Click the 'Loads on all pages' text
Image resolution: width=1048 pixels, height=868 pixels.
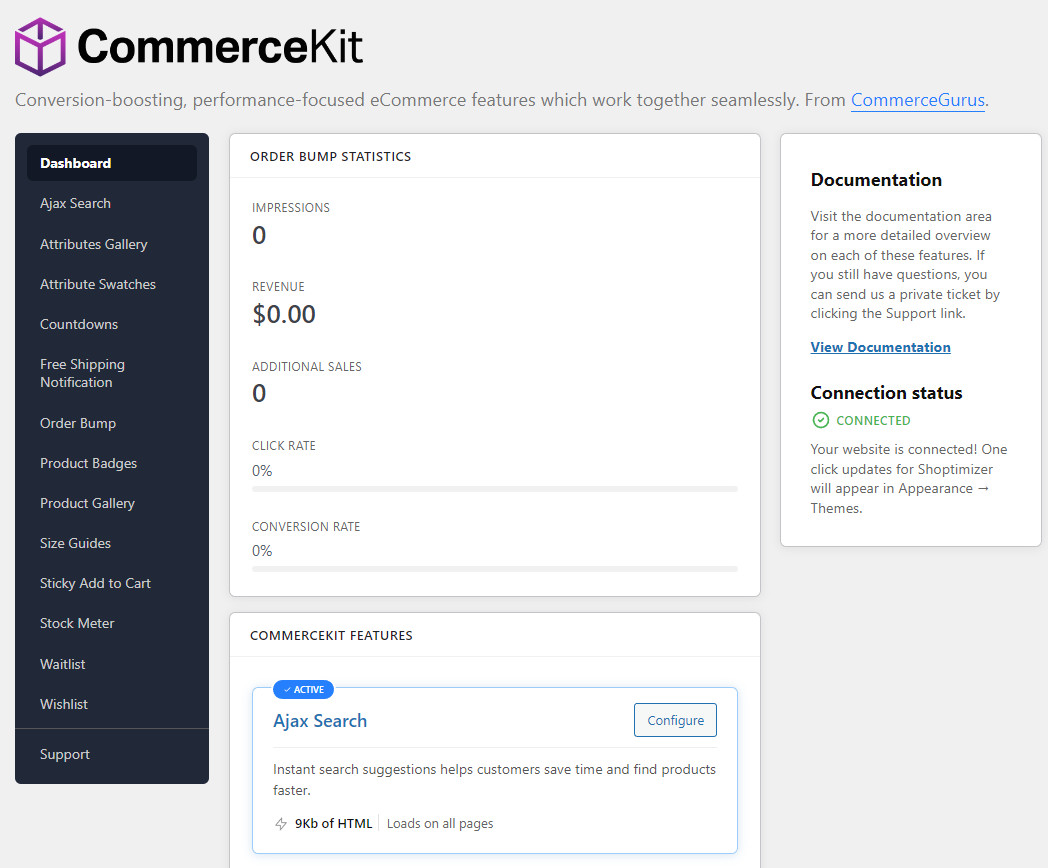pyautogui.click(x=440, y=824)
